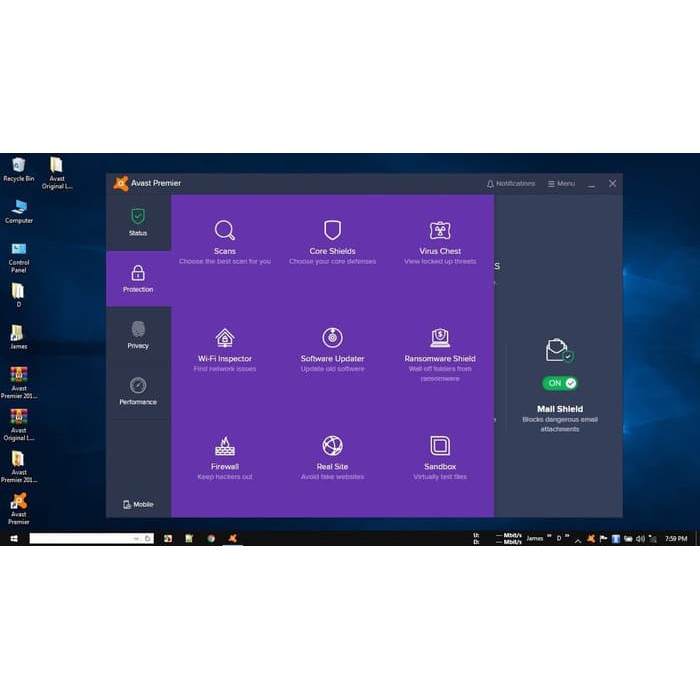Select the Protection sidebar tab
The height and width of the screenshot is (700, 700).
pyautogui.click(x=138, y=279)
